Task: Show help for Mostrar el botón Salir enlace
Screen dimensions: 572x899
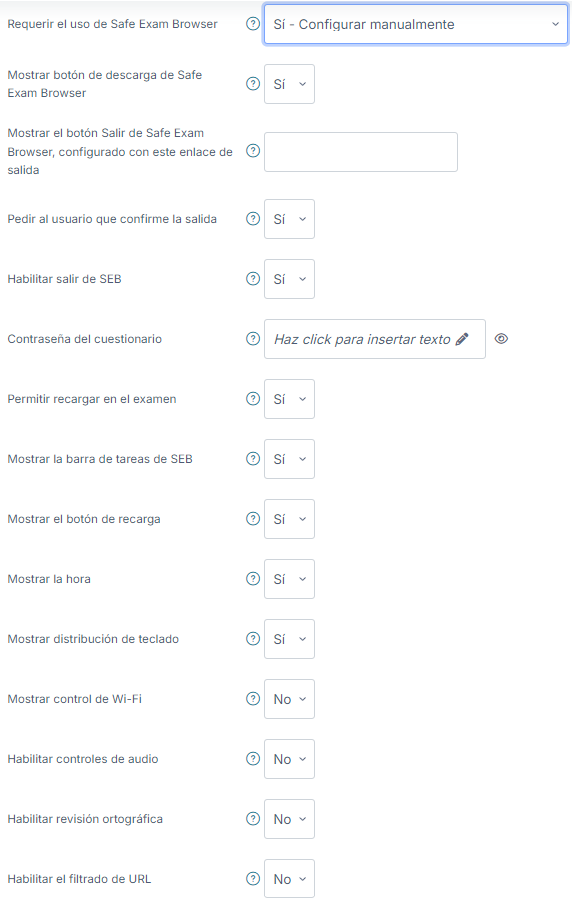Action: point(253,151)
